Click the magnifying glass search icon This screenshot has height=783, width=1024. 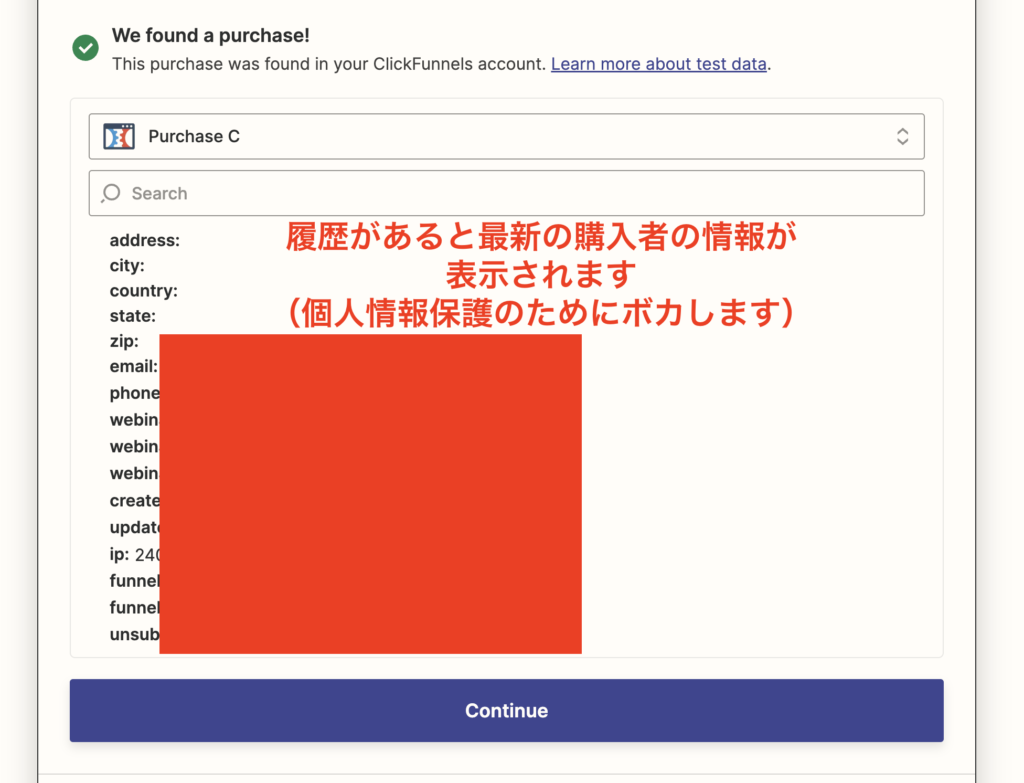[111, 193]
